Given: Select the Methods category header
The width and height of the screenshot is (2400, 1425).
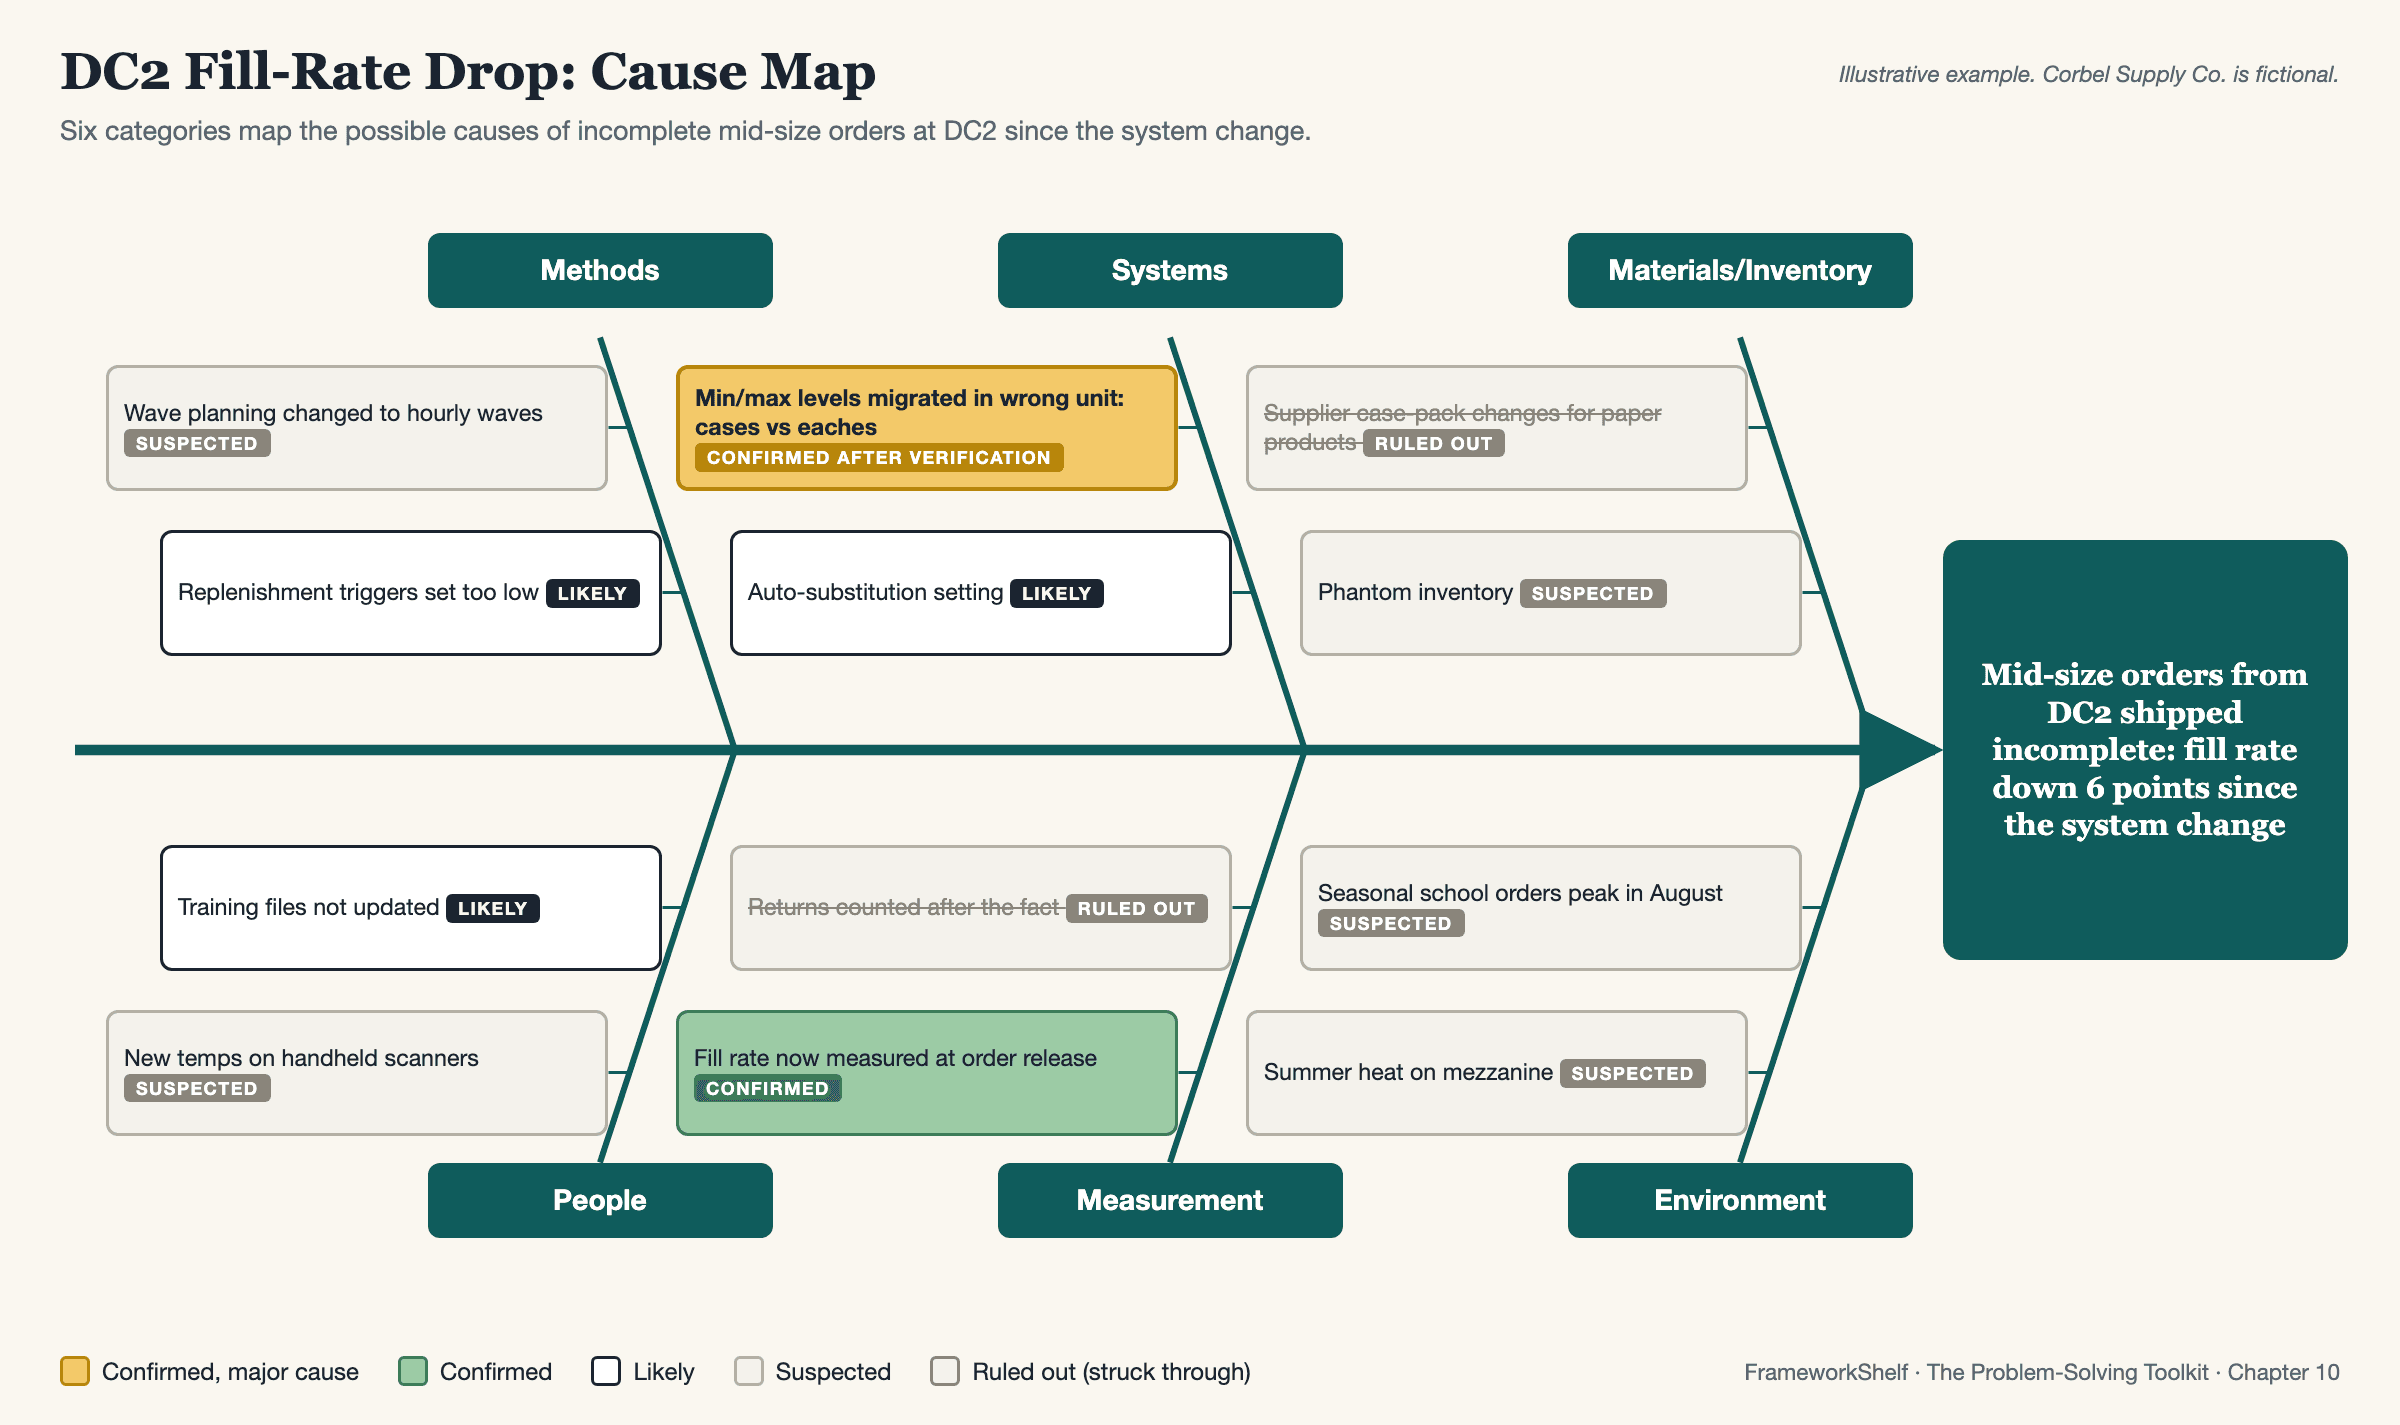Looking at the screenshot, I should 600,270.
